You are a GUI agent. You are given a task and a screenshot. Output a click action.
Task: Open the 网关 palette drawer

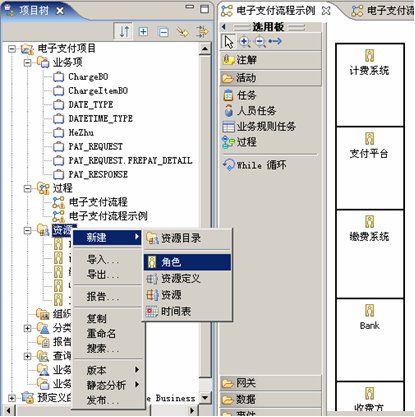(x=271, y=383)
